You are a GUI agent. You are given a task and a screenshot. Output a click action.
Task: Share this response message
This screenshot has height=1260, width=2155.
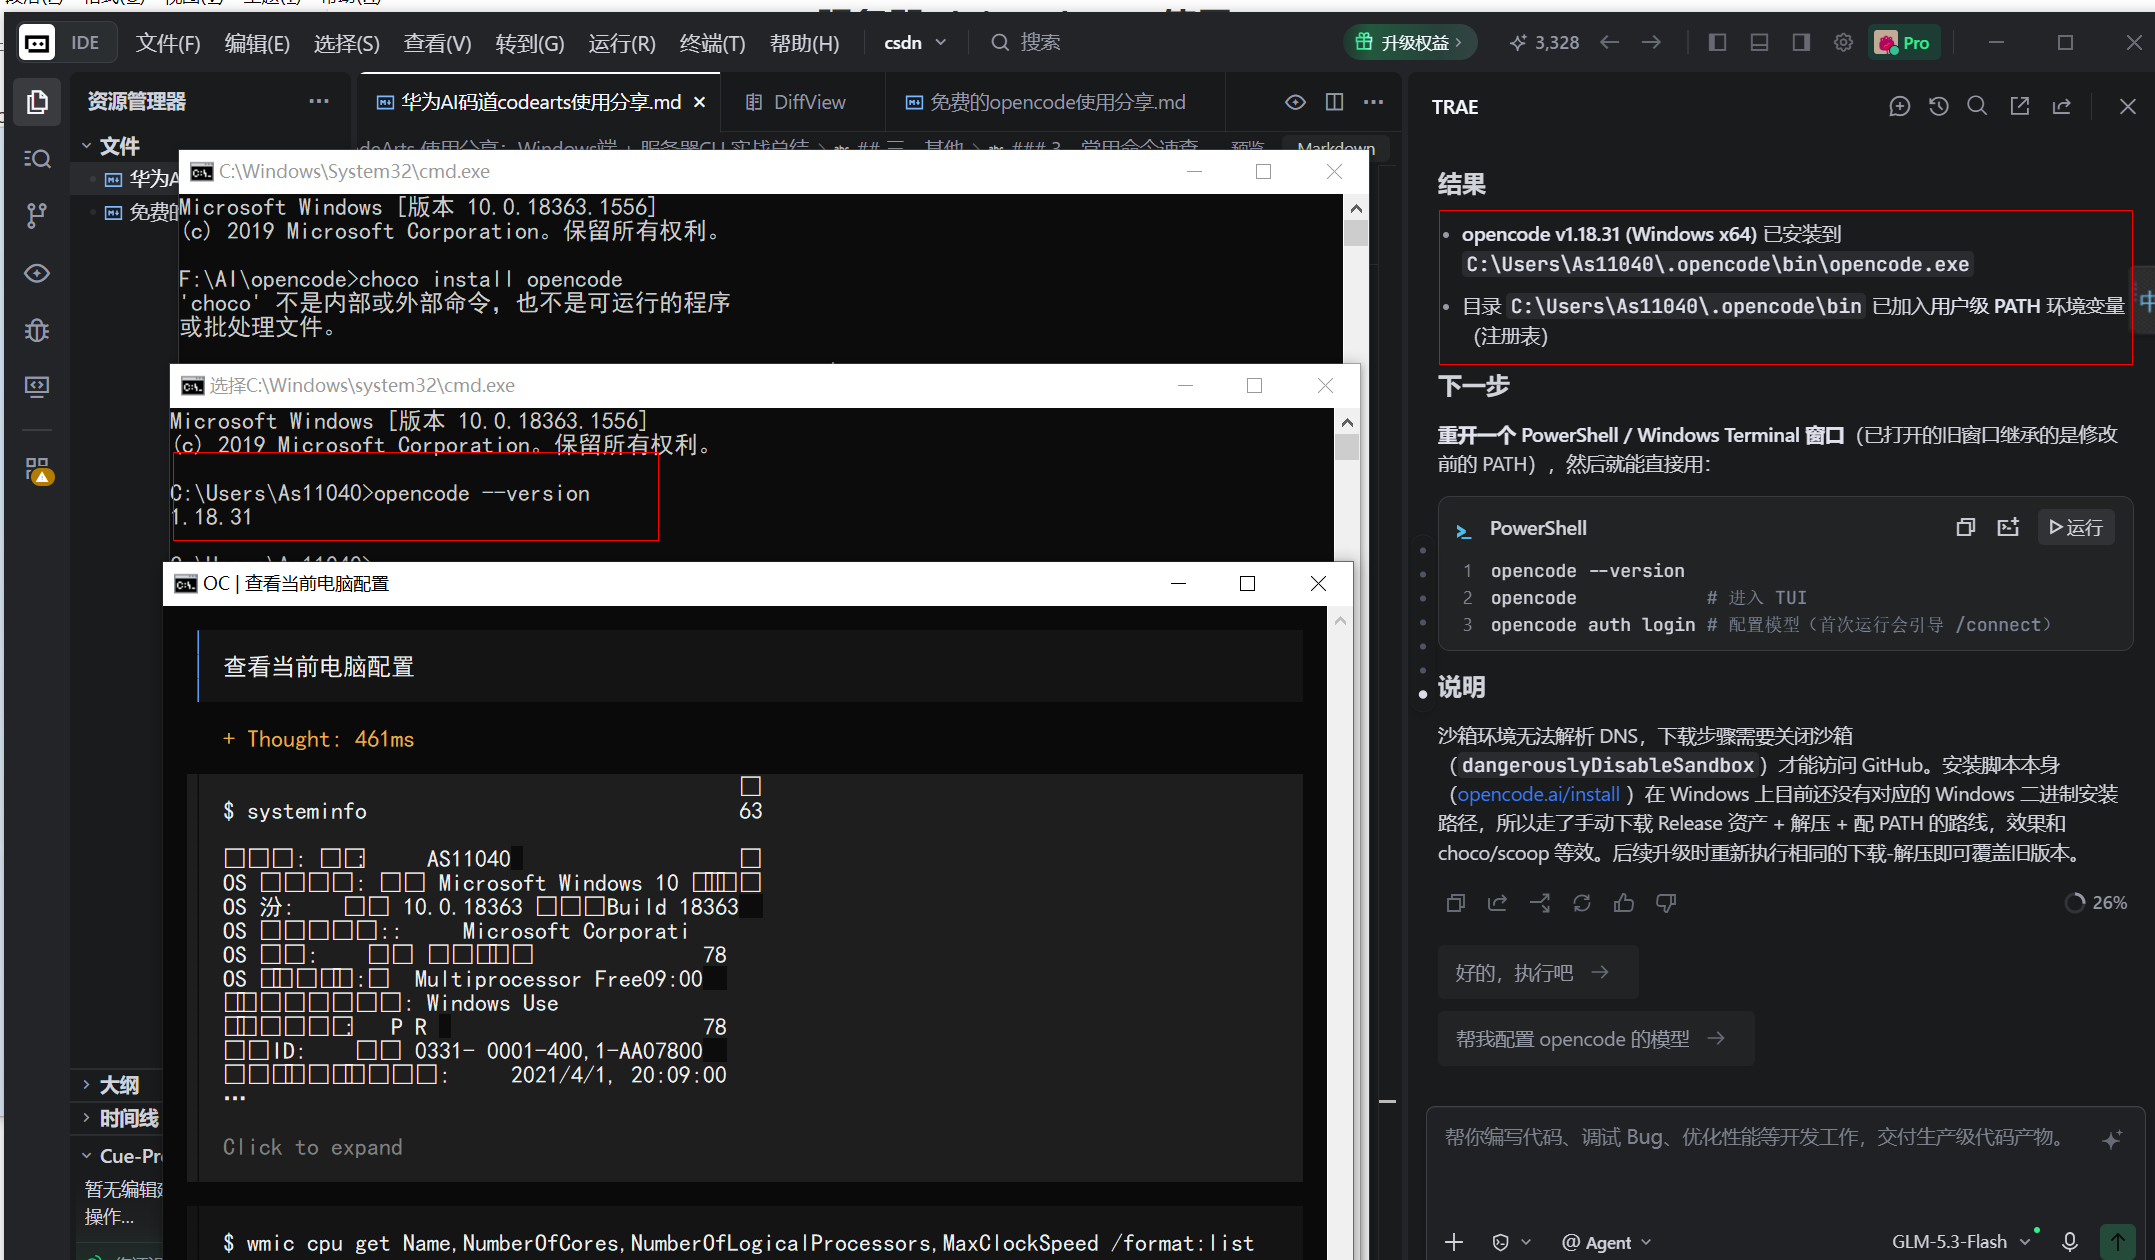coord(1498,903)
